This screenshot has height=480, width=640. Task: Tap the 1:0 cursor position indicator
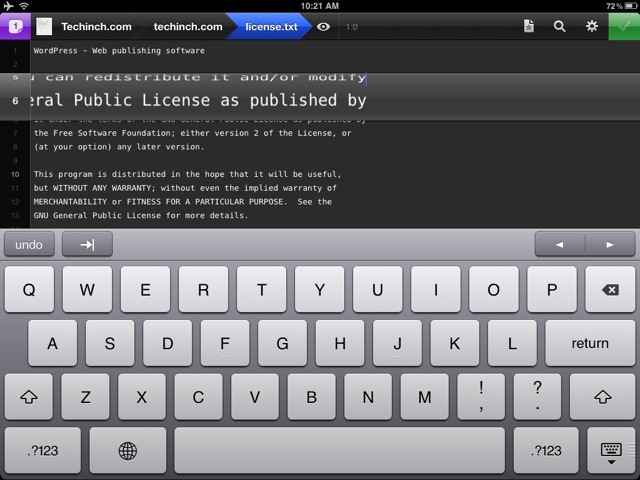351,27
